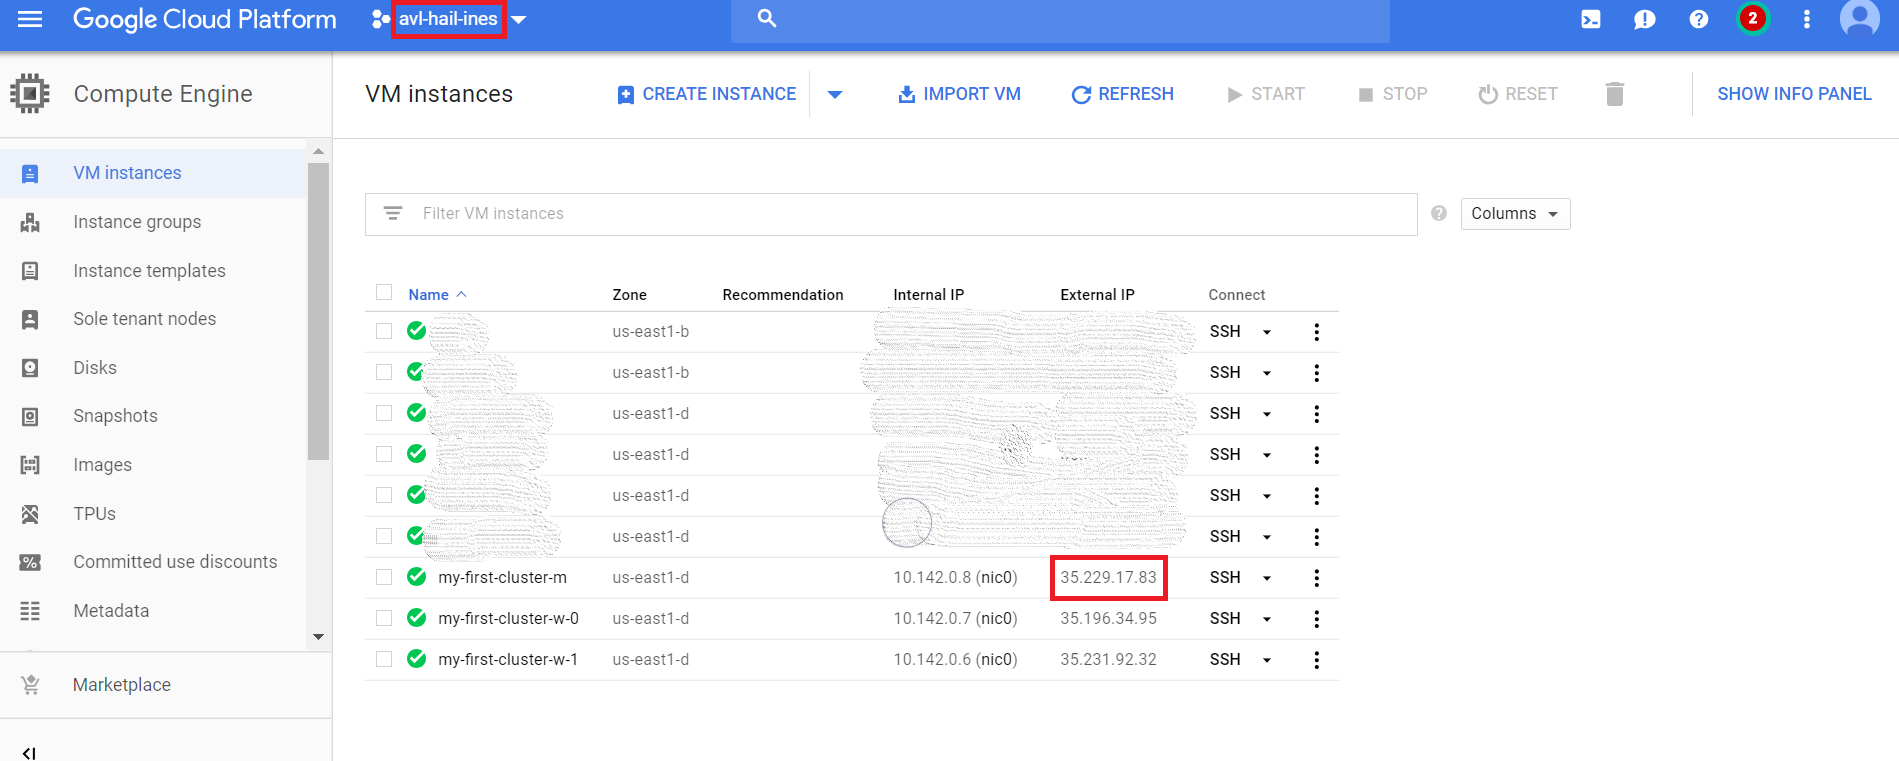
Task: Check the my-first-cluster-w-0 checkbox
Action: click(x=384, y=618)
